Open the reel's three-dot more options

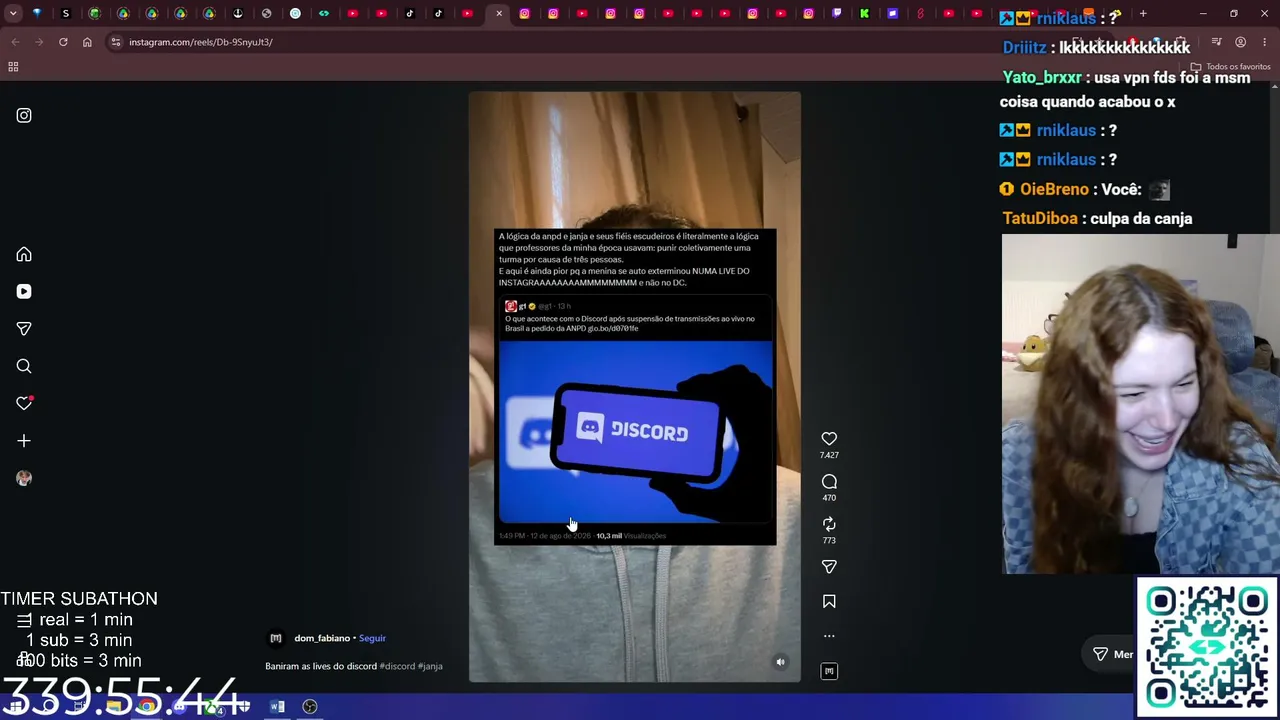[x=829, y=636]
